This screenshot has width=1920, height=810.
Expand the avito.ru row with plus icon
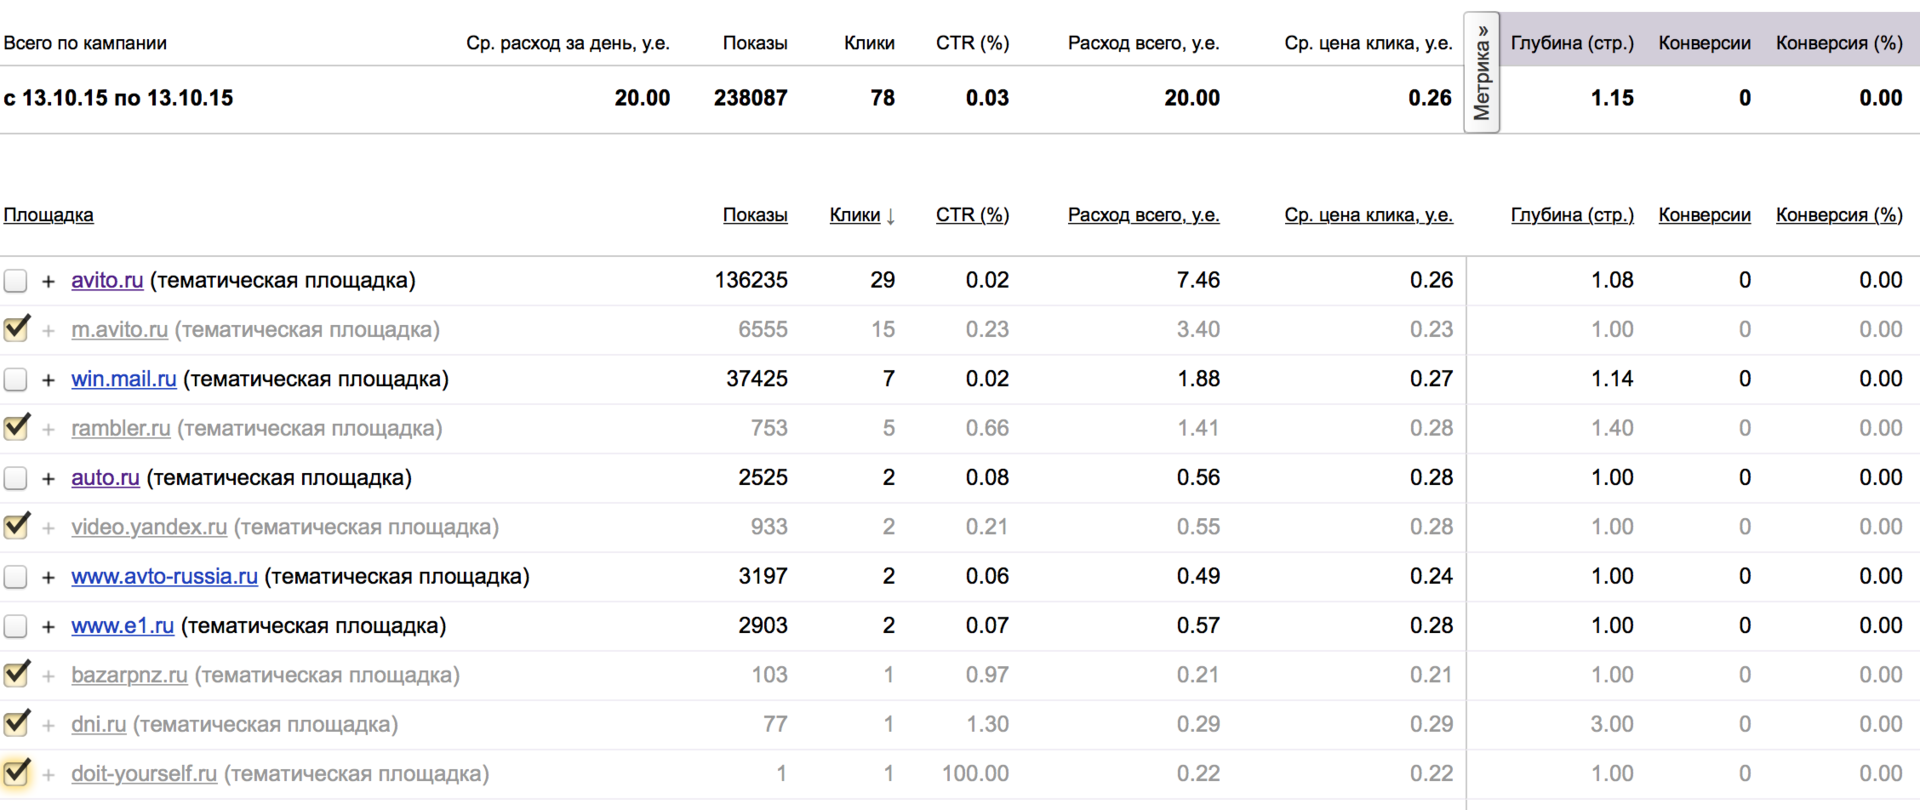48,281
